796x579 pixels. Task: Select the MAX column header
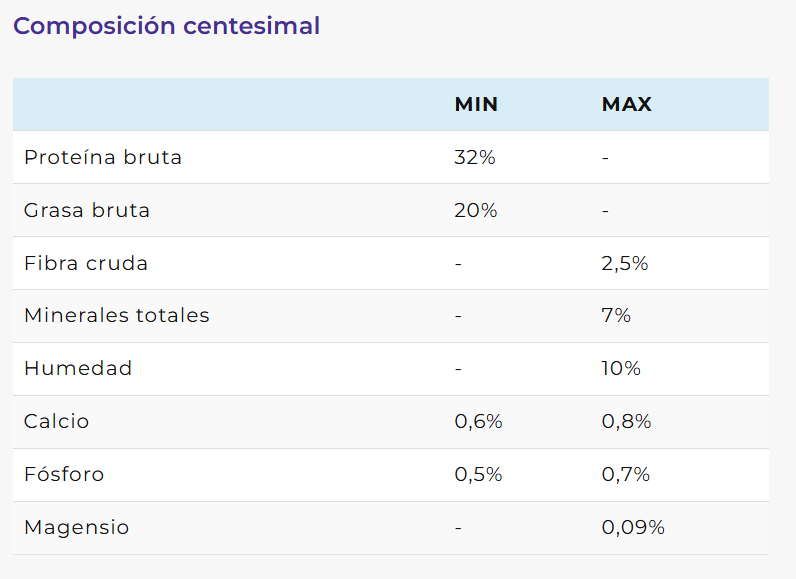tap(627, 105)
